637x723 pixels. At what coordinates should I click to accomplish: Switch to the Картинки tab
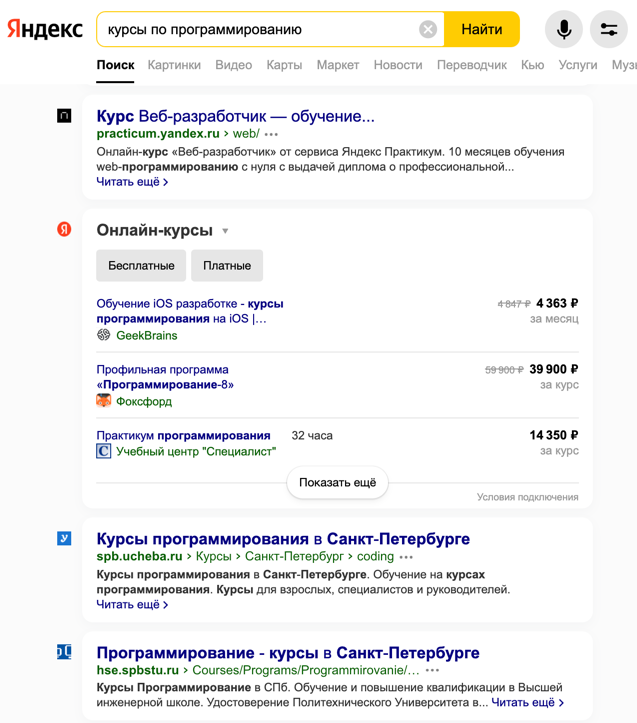(x=174, y=65)
